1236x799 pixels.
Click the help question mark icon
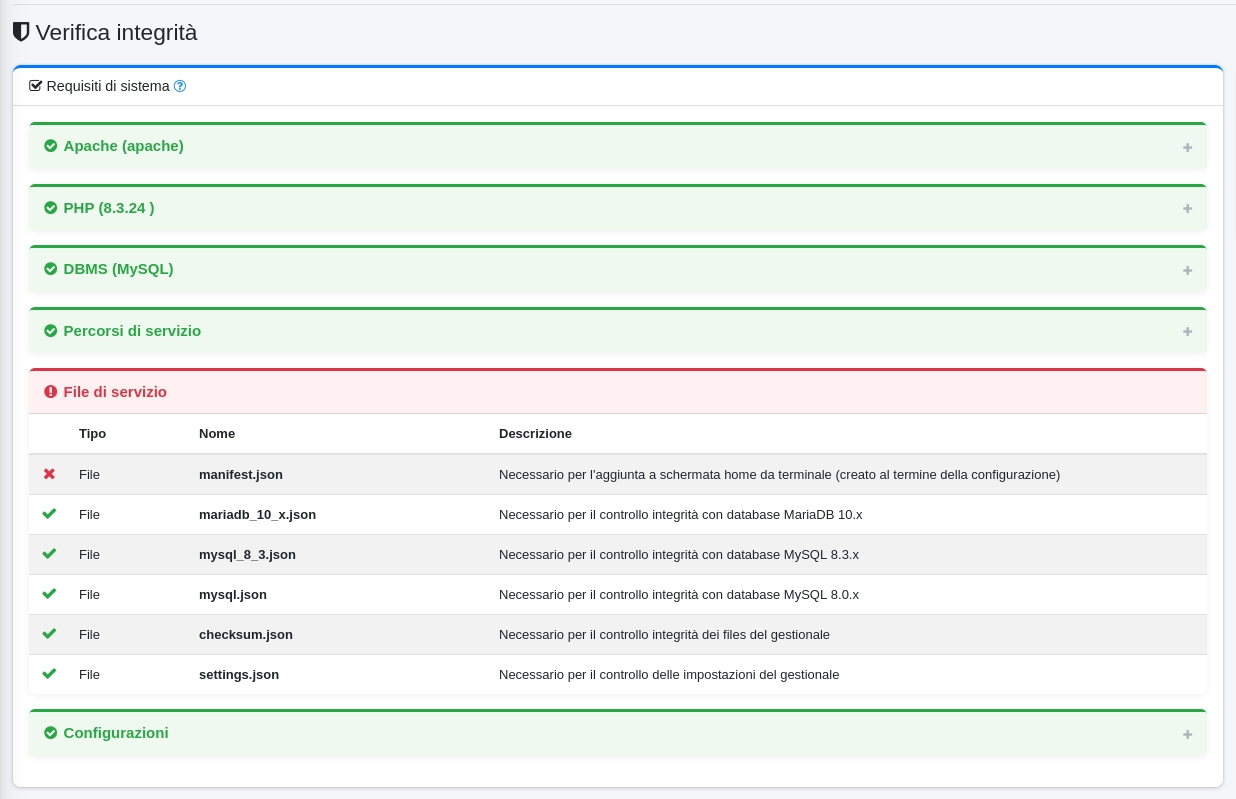(x=180, y=86)
